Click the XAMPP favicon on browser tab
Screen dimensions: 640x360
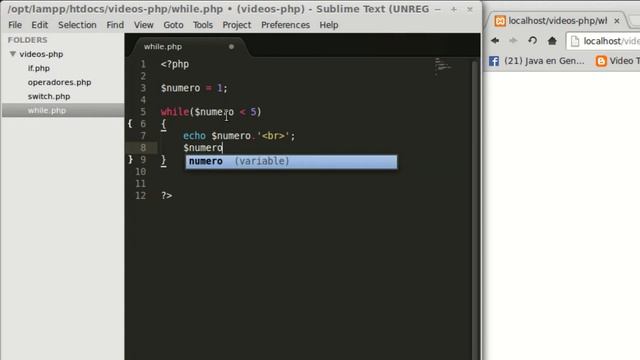coord(500,21)
